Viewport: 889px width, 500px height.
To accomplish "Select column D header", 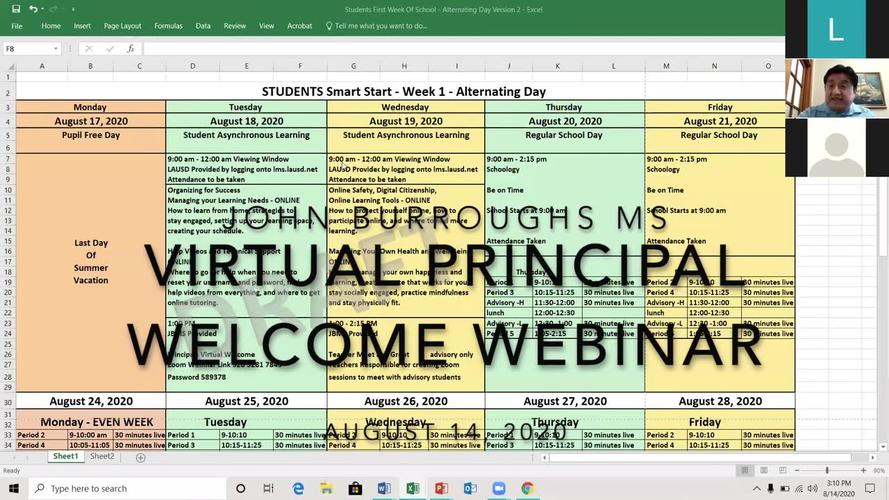I will (x=193, y=66).
